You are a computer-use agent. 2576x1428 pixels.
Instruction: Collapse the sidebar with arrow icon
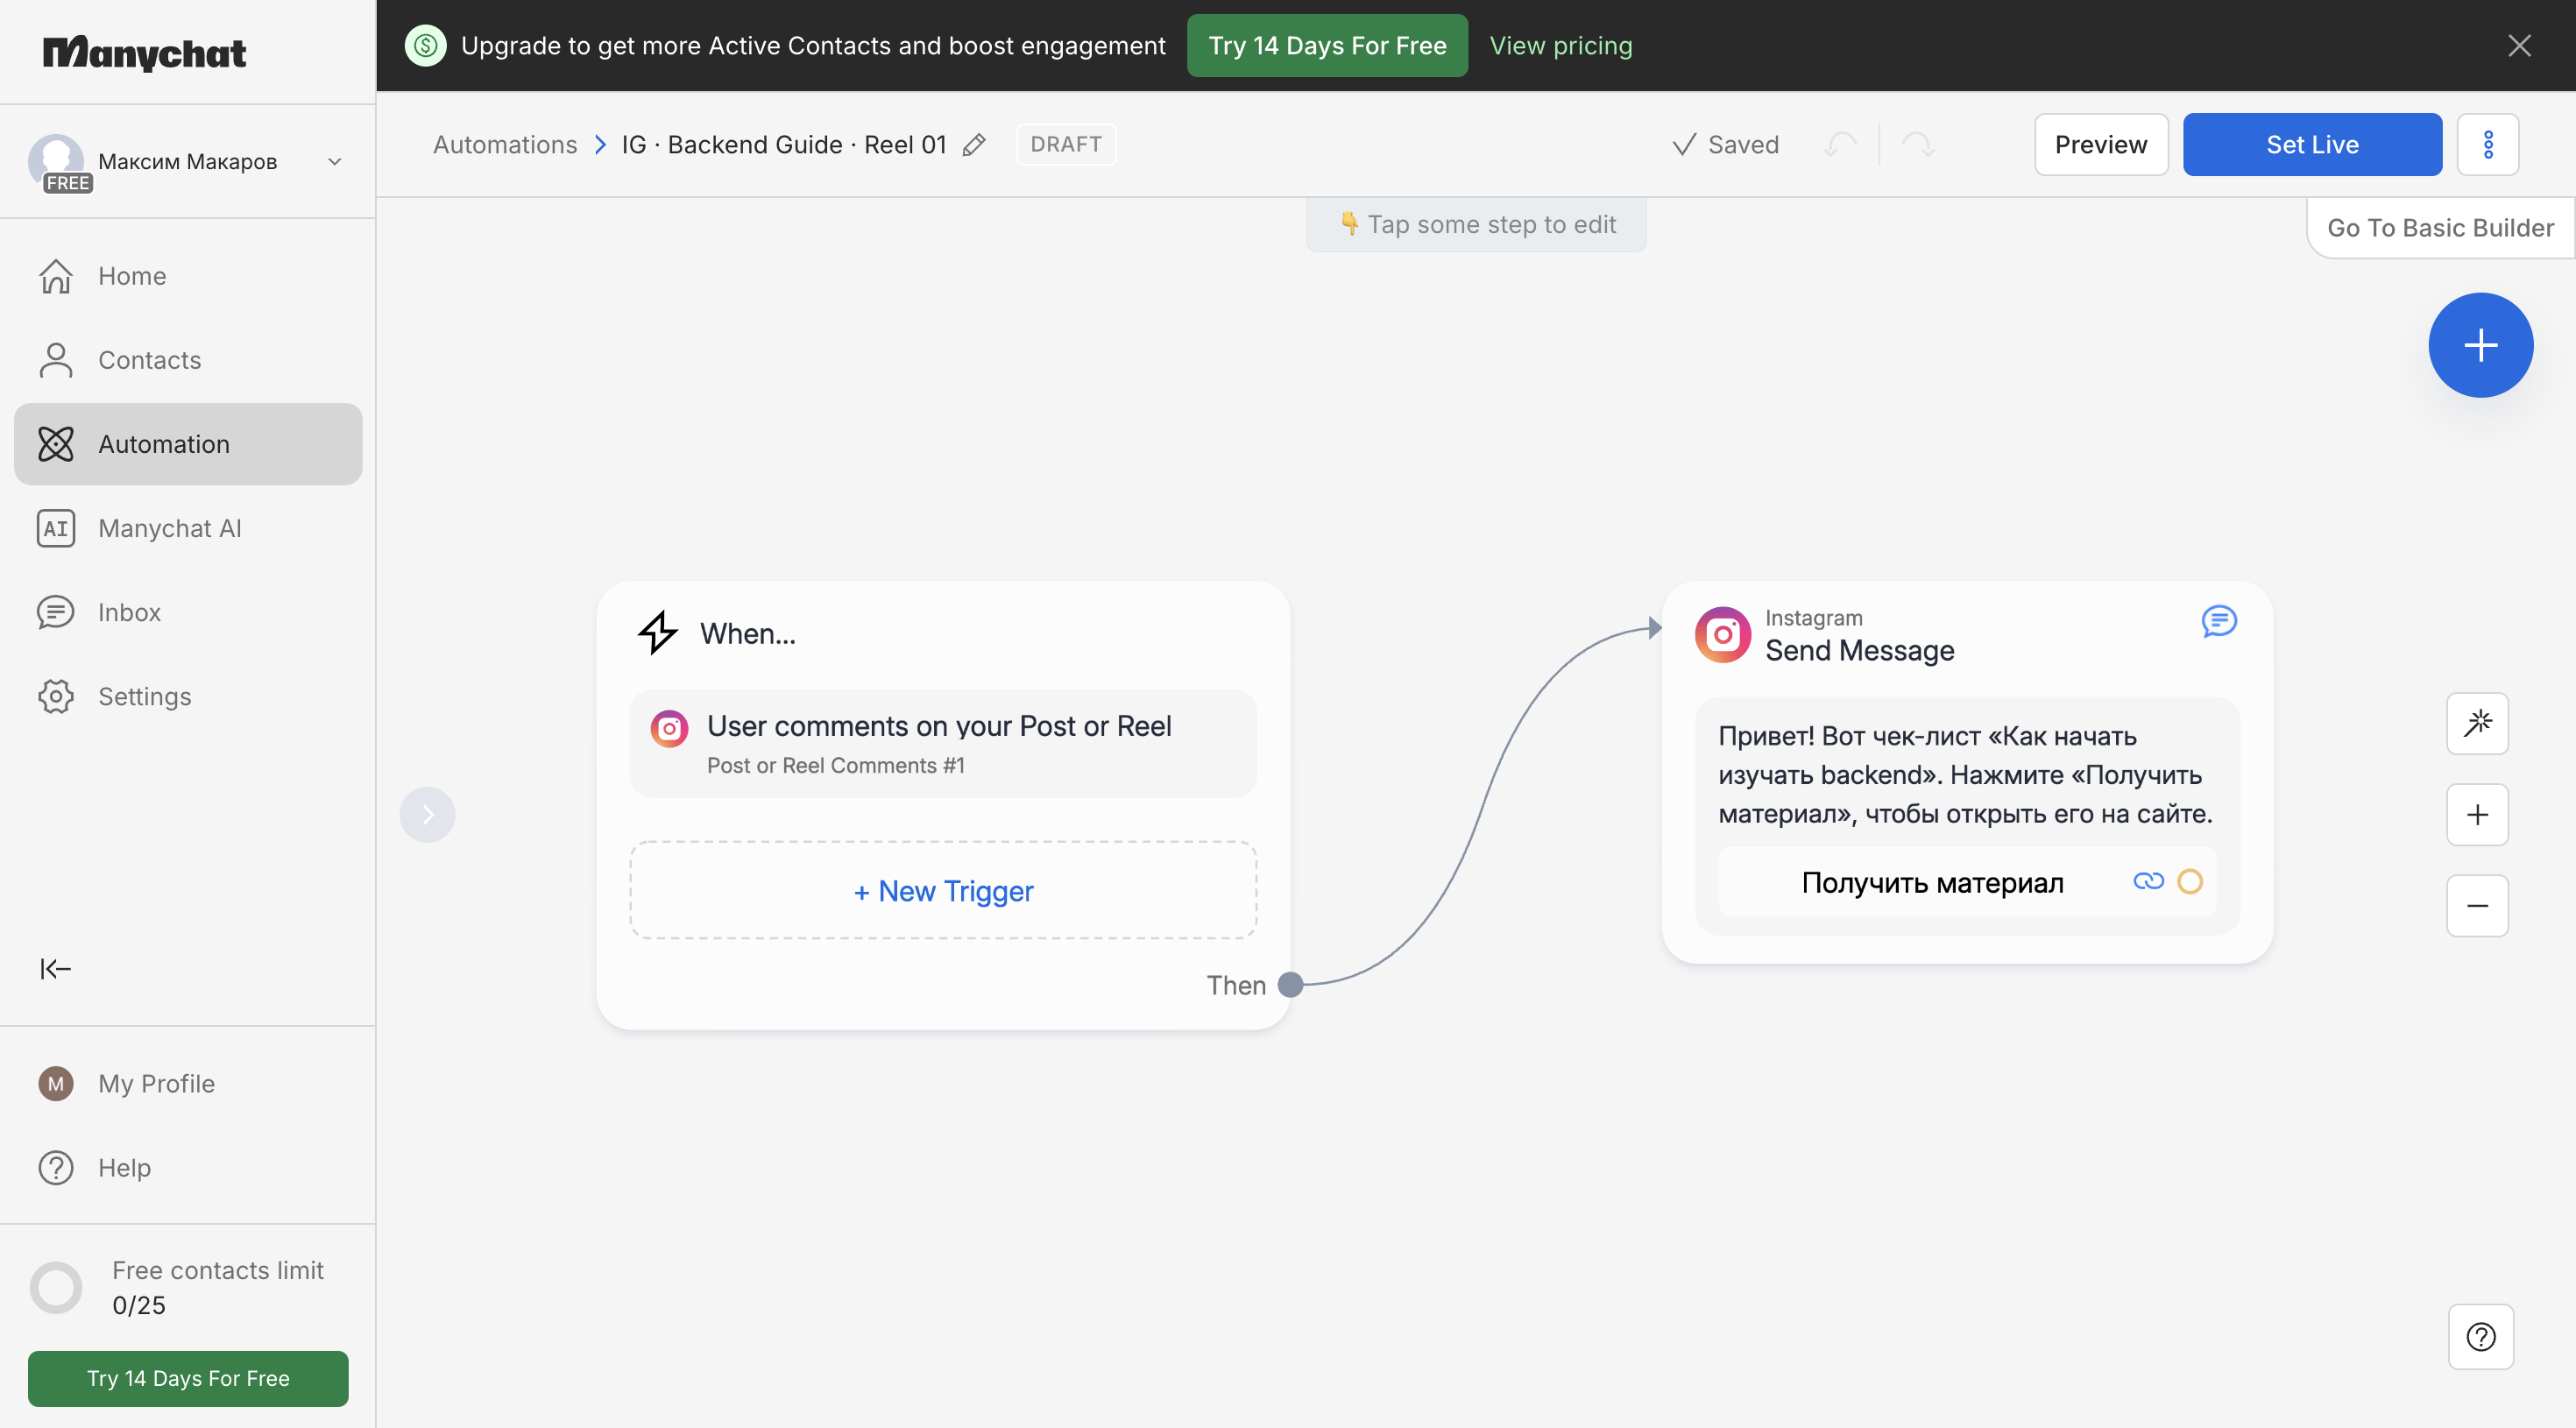tap(55, 968)
